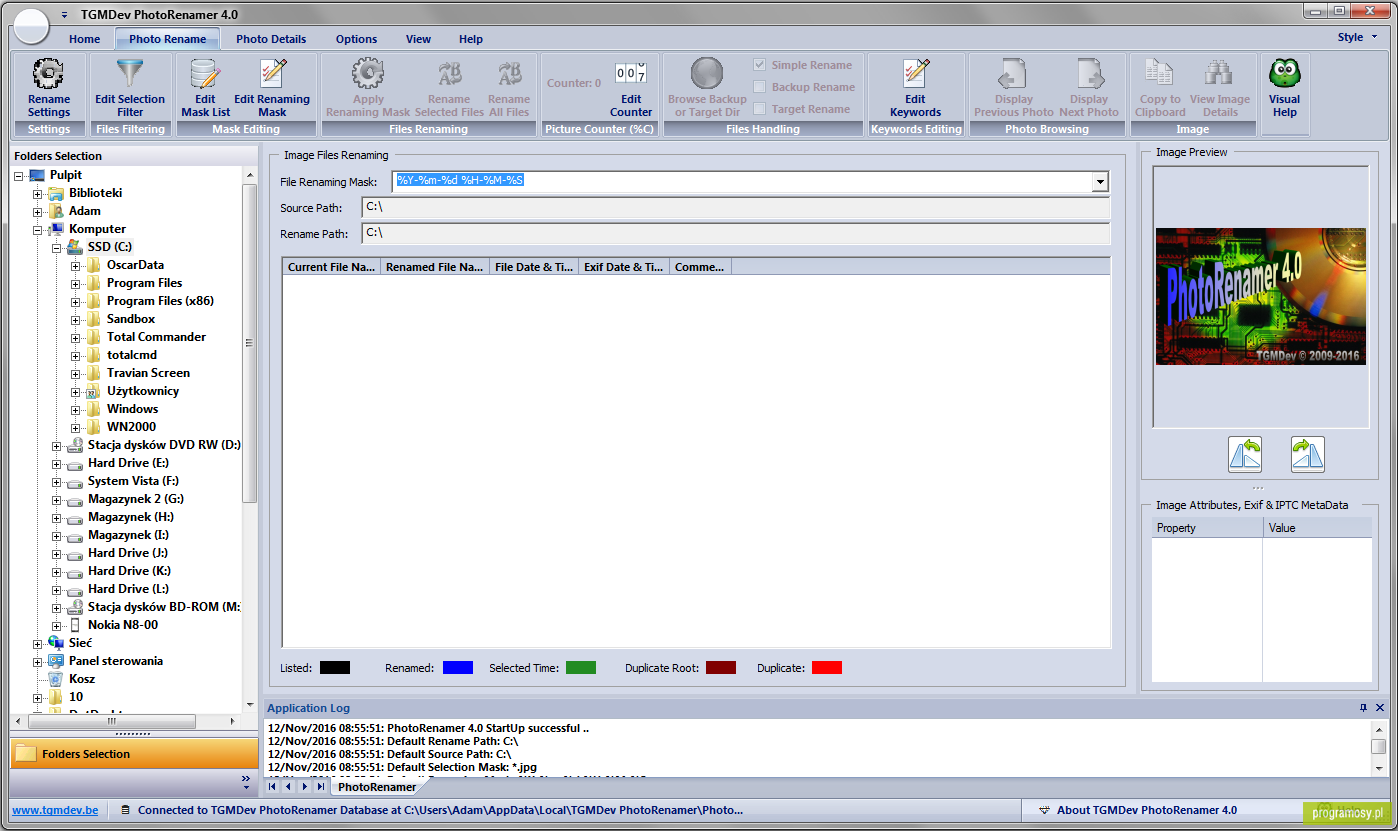This screenshot has height=831, width=1398.
Task: Click the Renamed blue color swatch
Action: point(458,667)
